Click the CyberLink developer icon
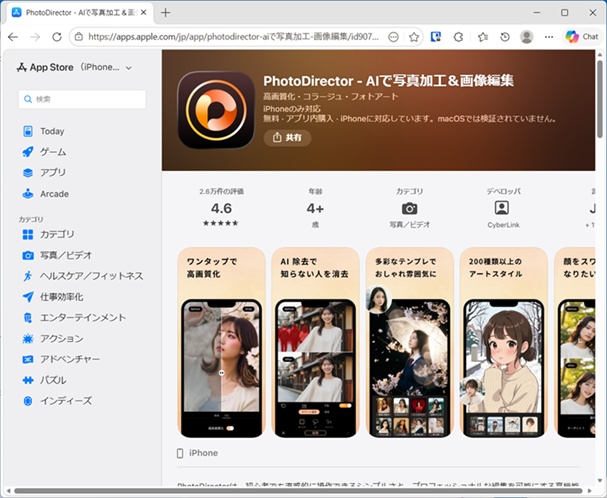607x498 pixels. tap(502, 208)
